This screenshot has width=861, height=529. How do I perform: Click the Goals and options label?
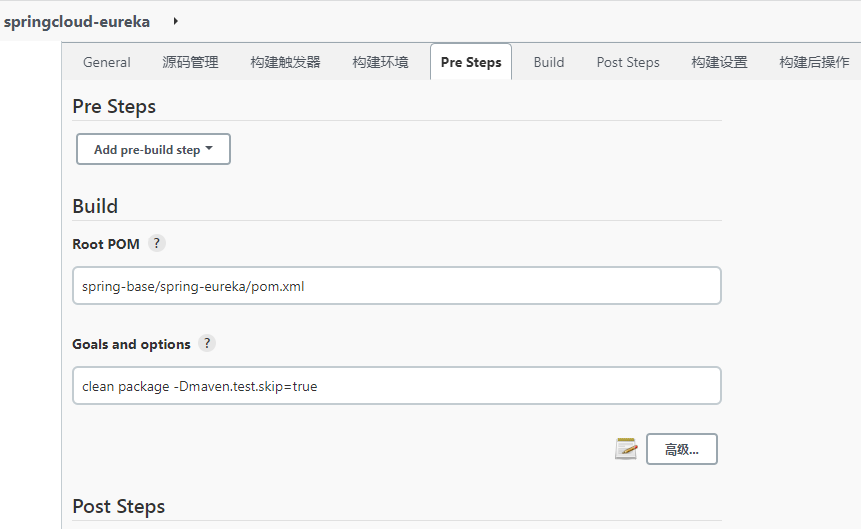pos(131,344)
